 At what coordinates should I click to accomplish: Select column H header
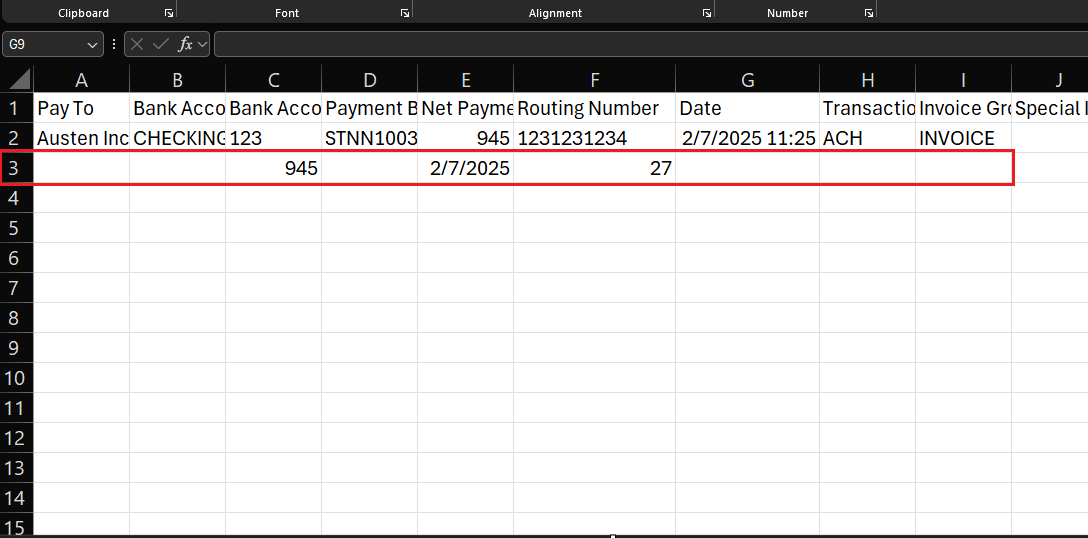click(867, 80)
